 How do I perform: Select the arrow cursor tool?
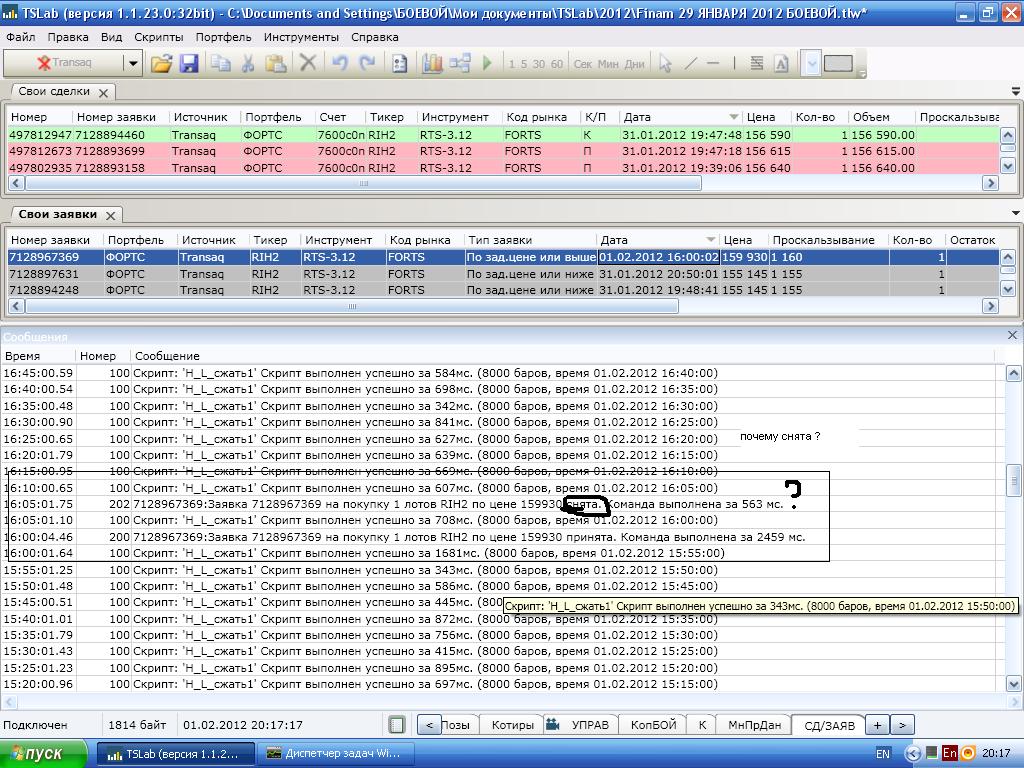click(665, 63)
